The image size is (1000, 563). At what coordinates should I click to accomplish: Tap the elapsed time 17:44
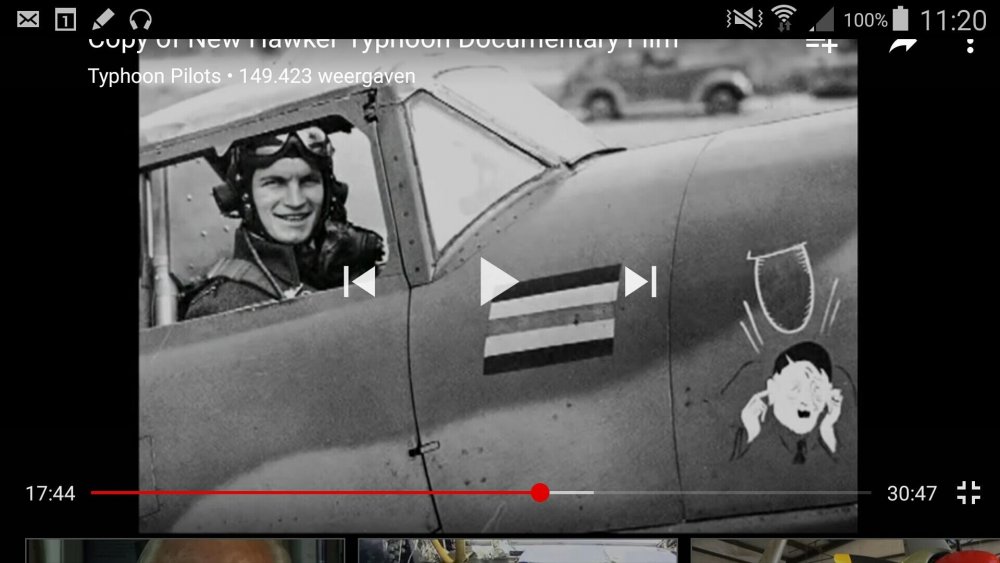pos(50,494)
